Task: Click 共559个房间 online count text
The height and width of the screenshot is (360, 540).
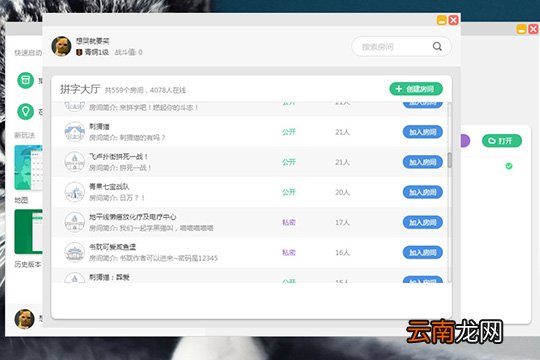Action: pos(145,90)
